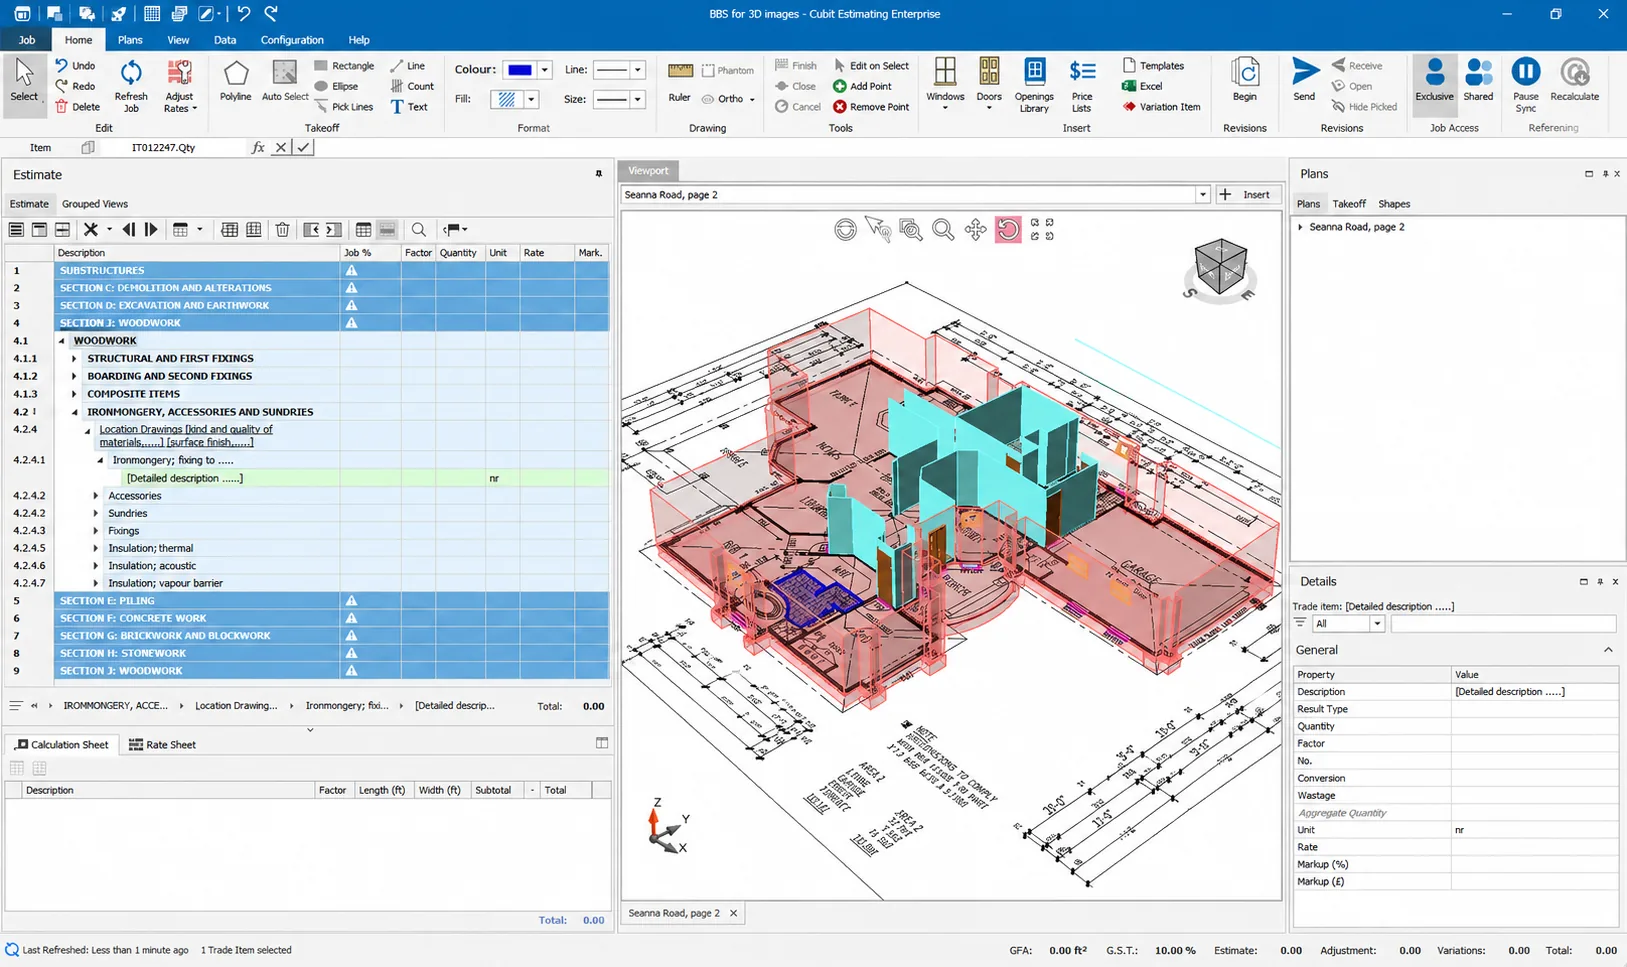Click Refresh Job icon

[x=131, y=86]
